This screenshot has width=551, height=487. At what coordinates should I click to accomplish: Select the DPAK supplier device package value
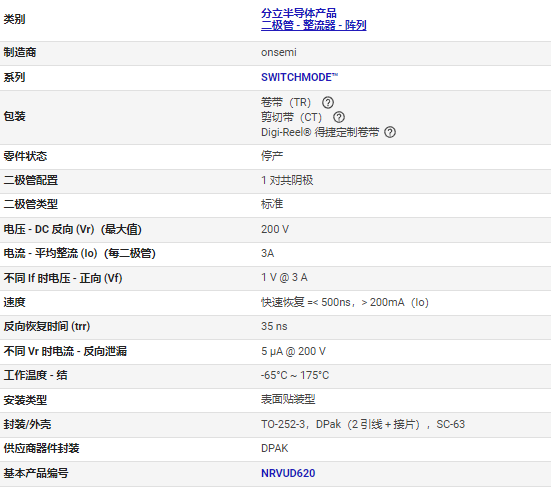point(274,448)
